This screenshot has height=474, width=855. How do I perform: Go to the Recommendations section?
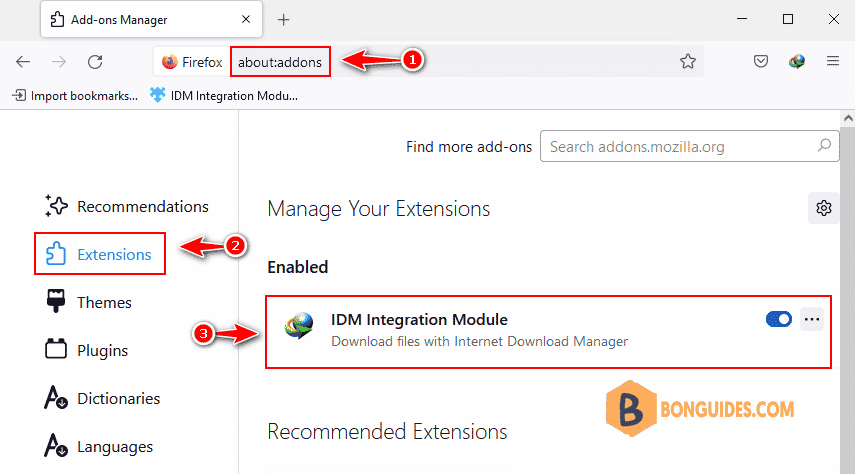(x=127, y=207)
